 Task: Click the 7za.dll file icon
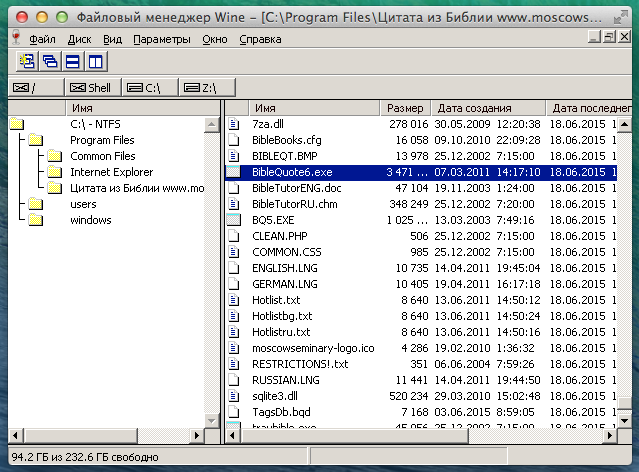click(235, 124)
